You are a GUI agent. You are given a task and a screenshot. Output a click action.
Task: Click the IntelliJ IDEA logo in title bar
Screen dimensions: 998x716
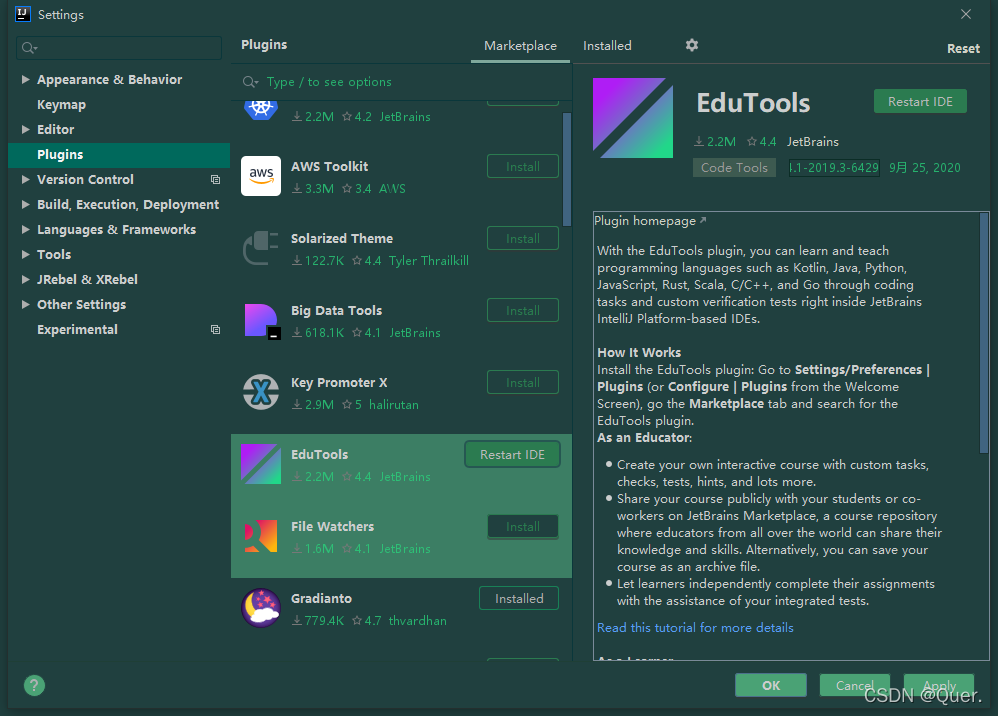click(x=23, y=14)
